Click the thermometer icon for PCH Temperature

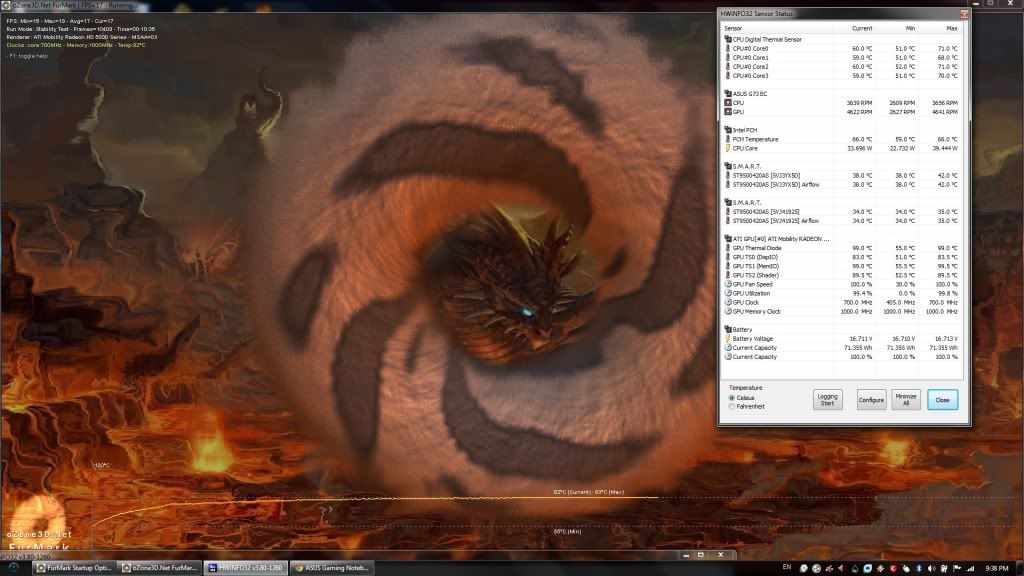tap(728, 139)
